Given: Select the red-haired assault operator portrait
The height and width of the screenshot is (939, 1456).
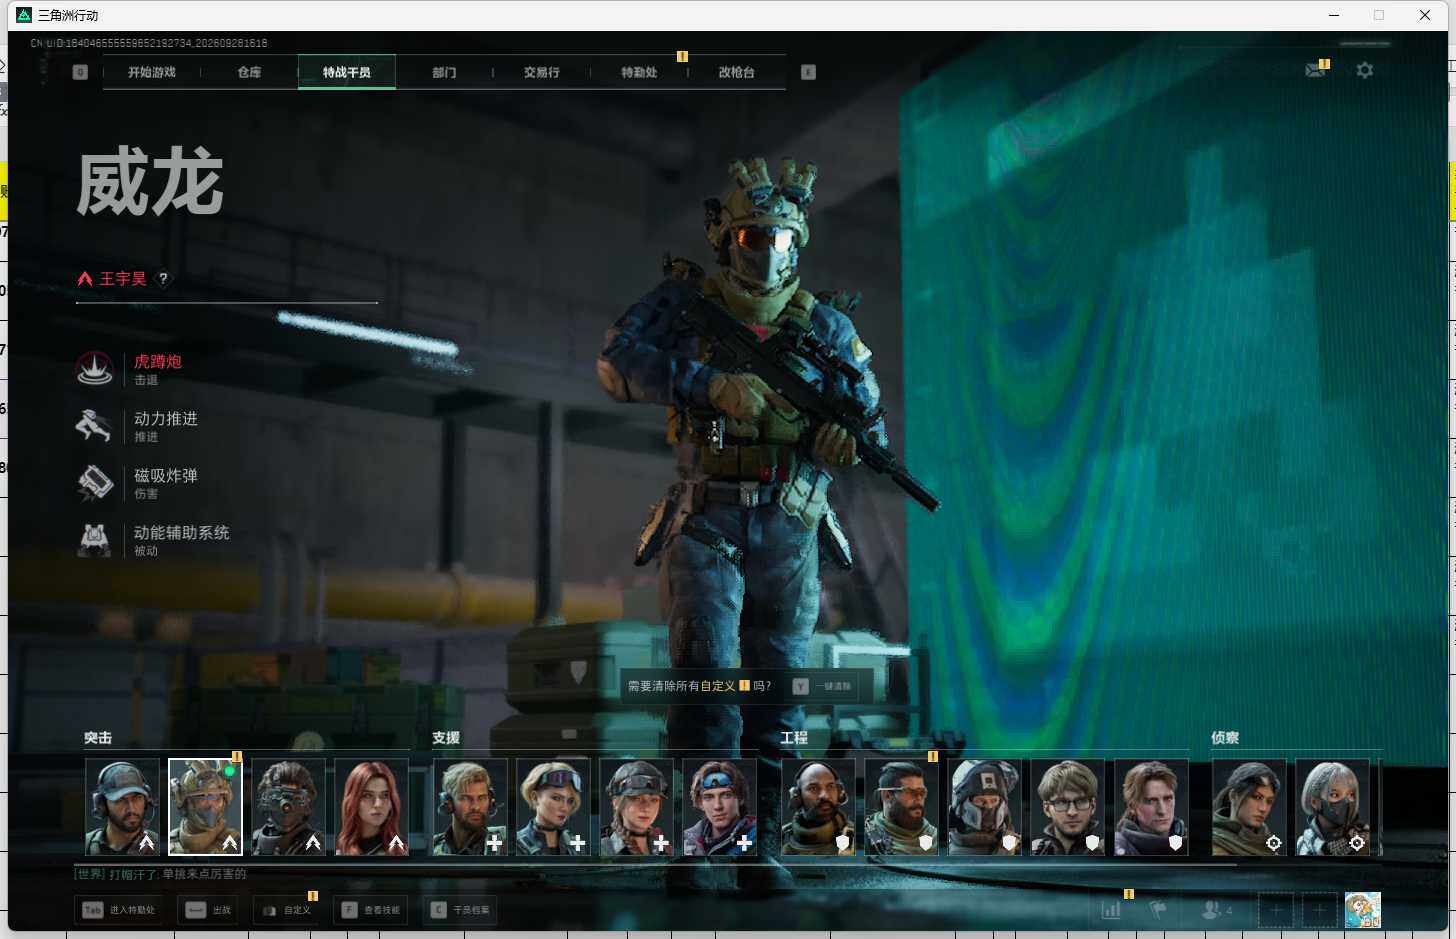Looking at the screenshot, I should click(371, 807).
